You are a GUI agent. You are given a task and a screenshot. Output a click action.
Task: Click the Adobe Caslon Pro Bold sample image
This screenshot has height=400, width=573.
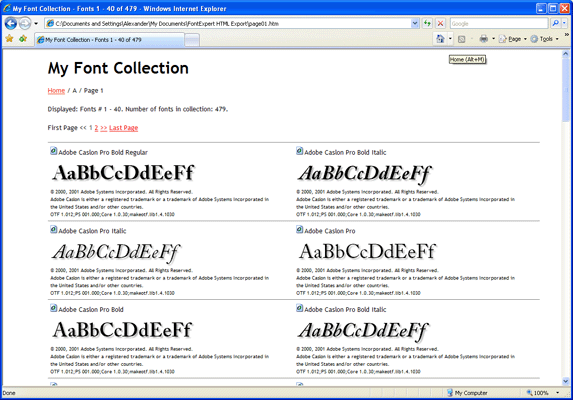coord(122,330)
